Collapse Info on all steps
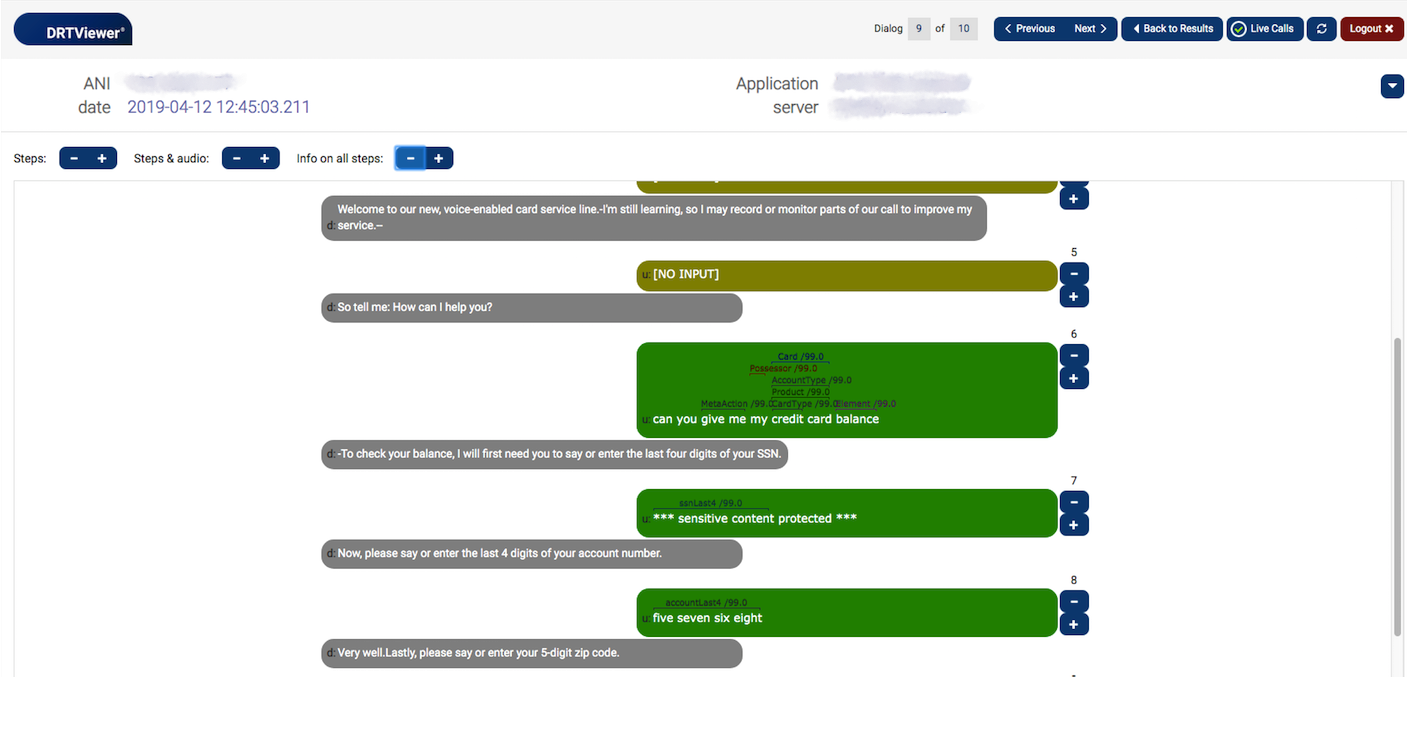Image resolution: width=1407 pixels, height=731 pixels. click(x=411, y=158)
